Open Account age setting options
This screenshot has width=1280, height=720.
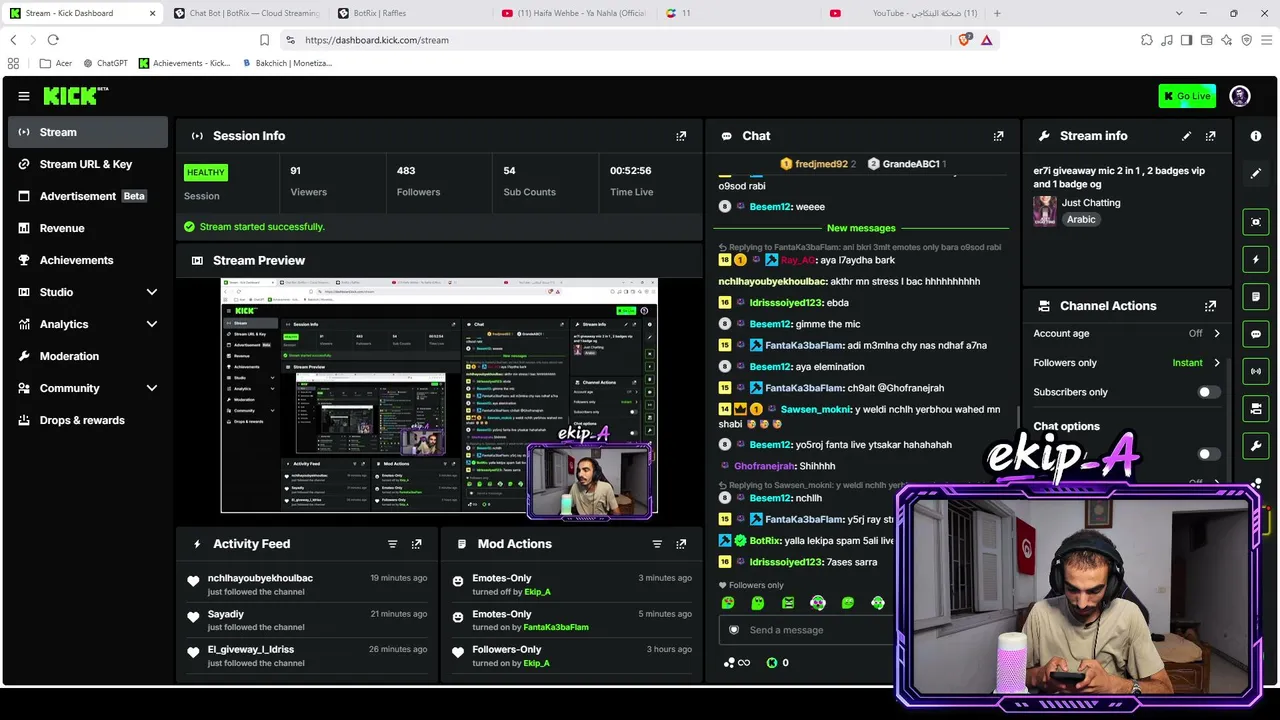(1127, 334)
